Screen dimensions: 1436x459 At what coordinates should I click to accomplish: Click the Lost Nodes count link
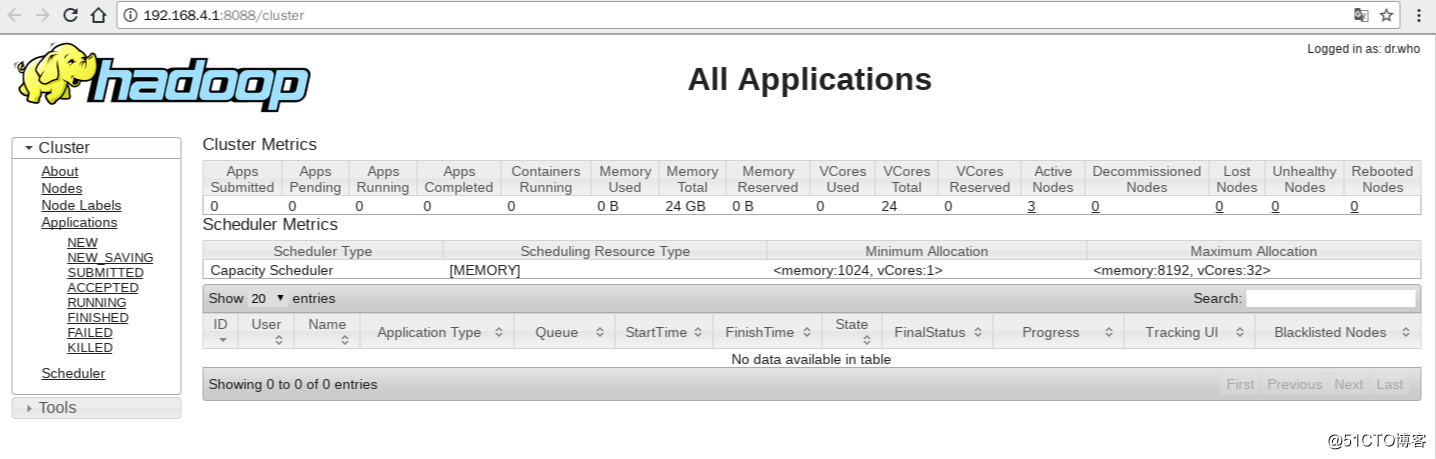pyautogui.click(x=1219, y=206)
